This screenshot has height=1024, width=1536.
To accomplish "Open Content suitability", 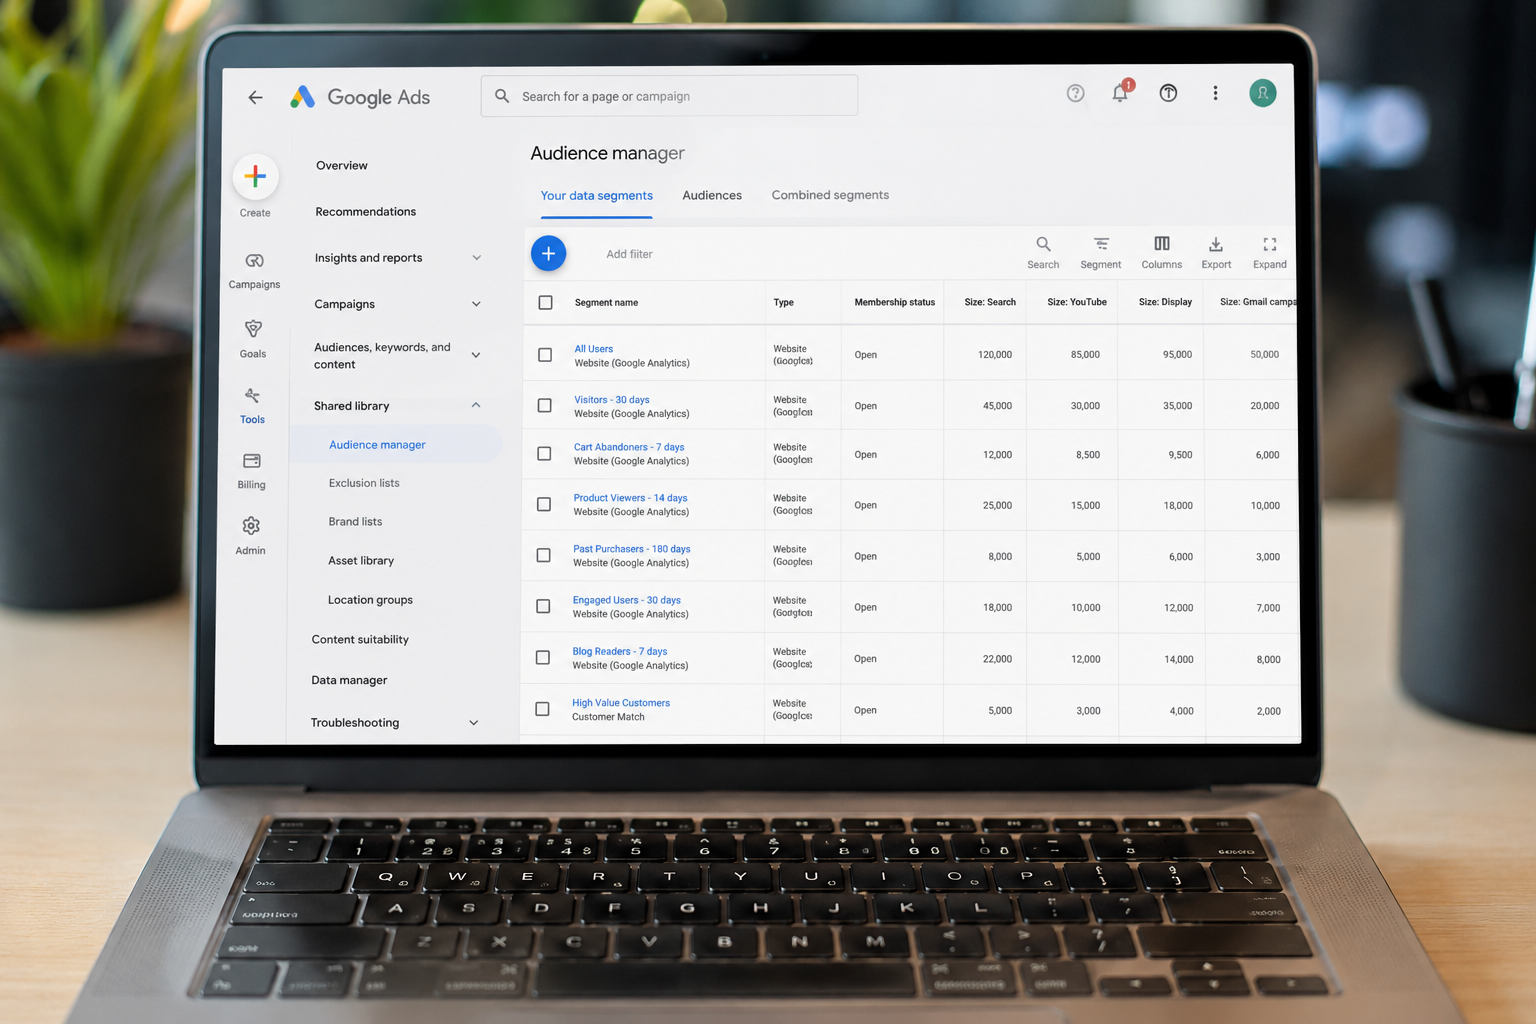I will click(x=360, y=640).
